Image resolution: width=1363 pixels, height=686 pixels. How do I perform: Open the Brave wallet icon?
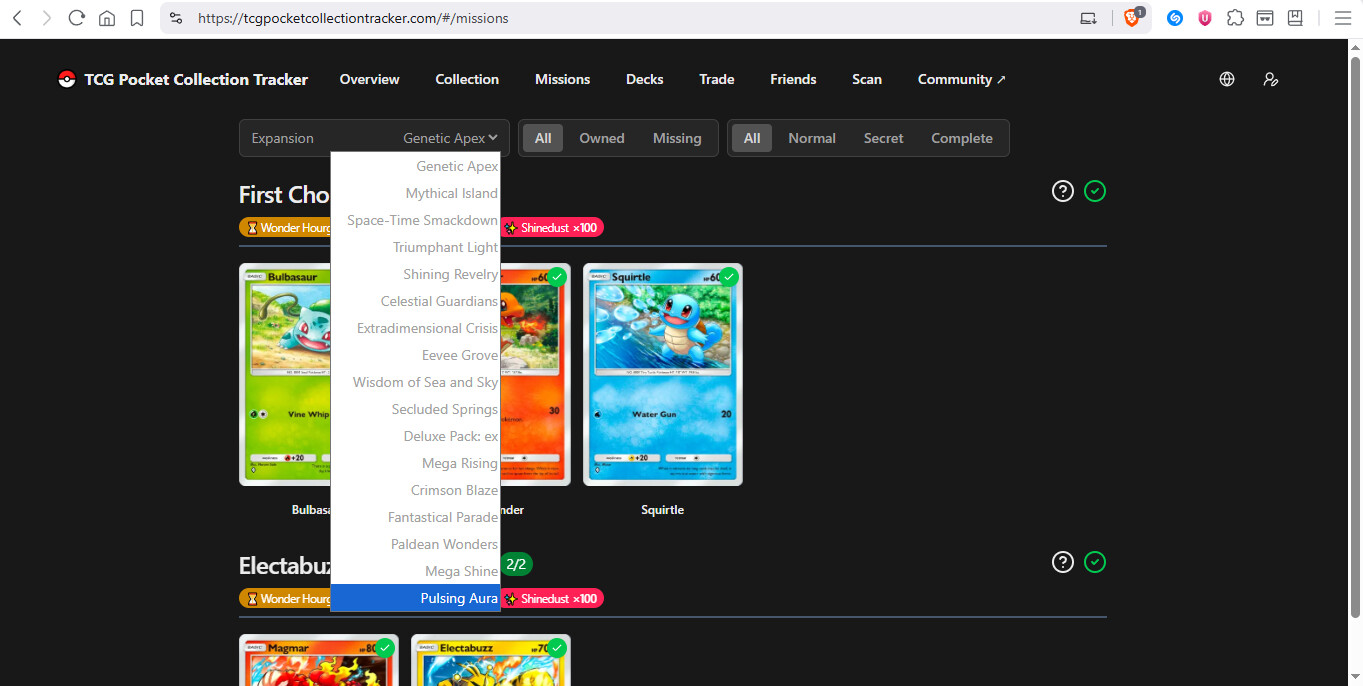click(1265, 18)
